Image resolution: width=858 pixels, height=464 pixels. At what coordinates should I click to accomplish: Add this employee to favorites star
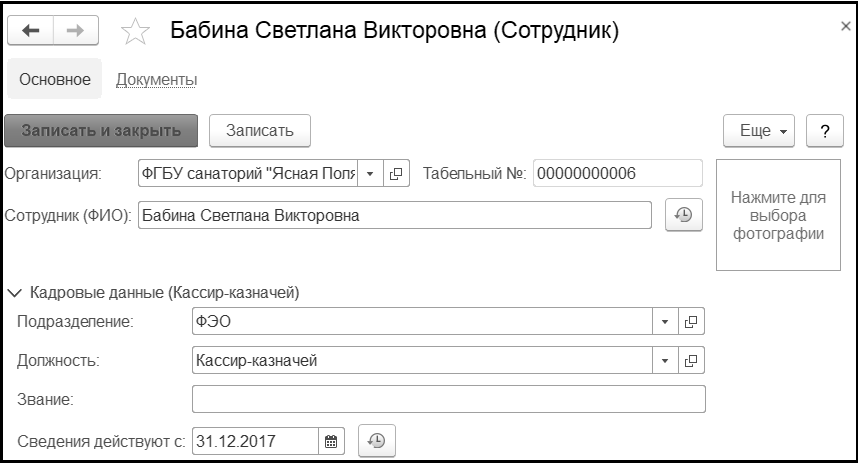pyautogui.click(x=134, y=32)
